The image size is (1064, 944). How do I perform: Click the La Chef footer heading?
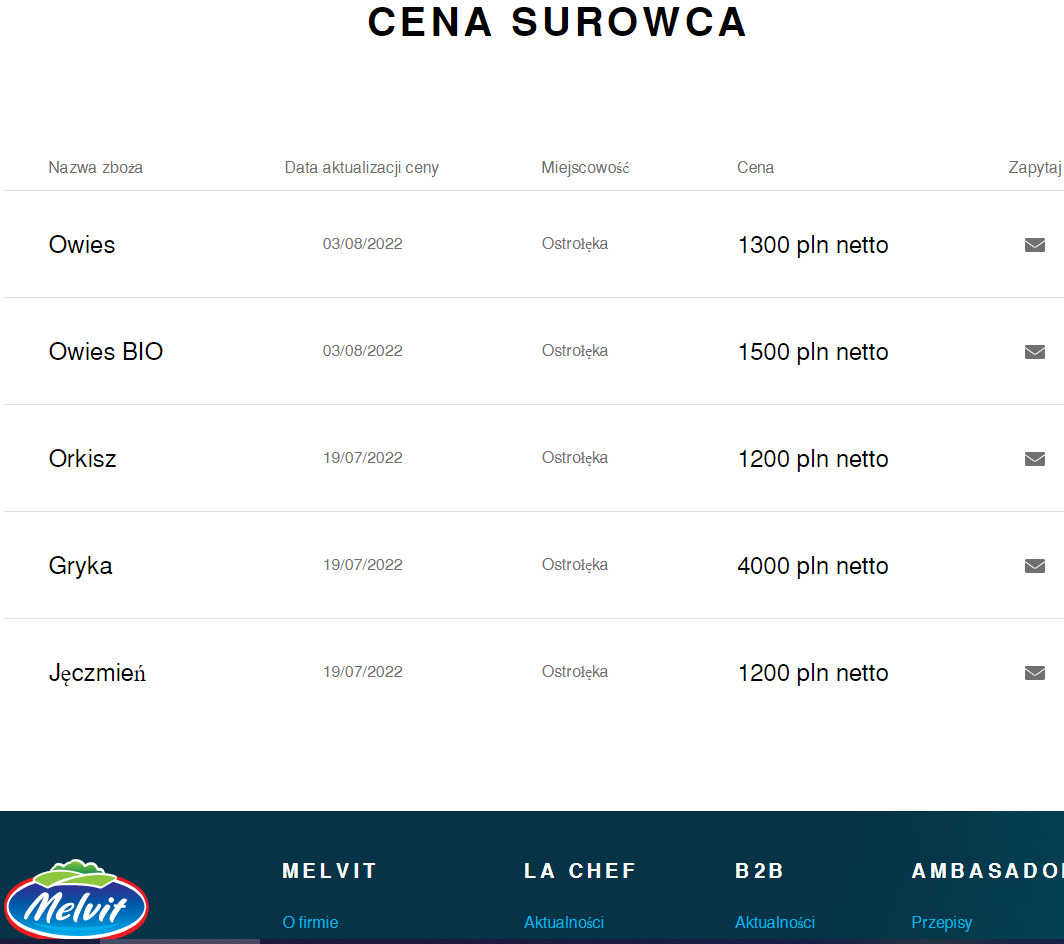580,871
